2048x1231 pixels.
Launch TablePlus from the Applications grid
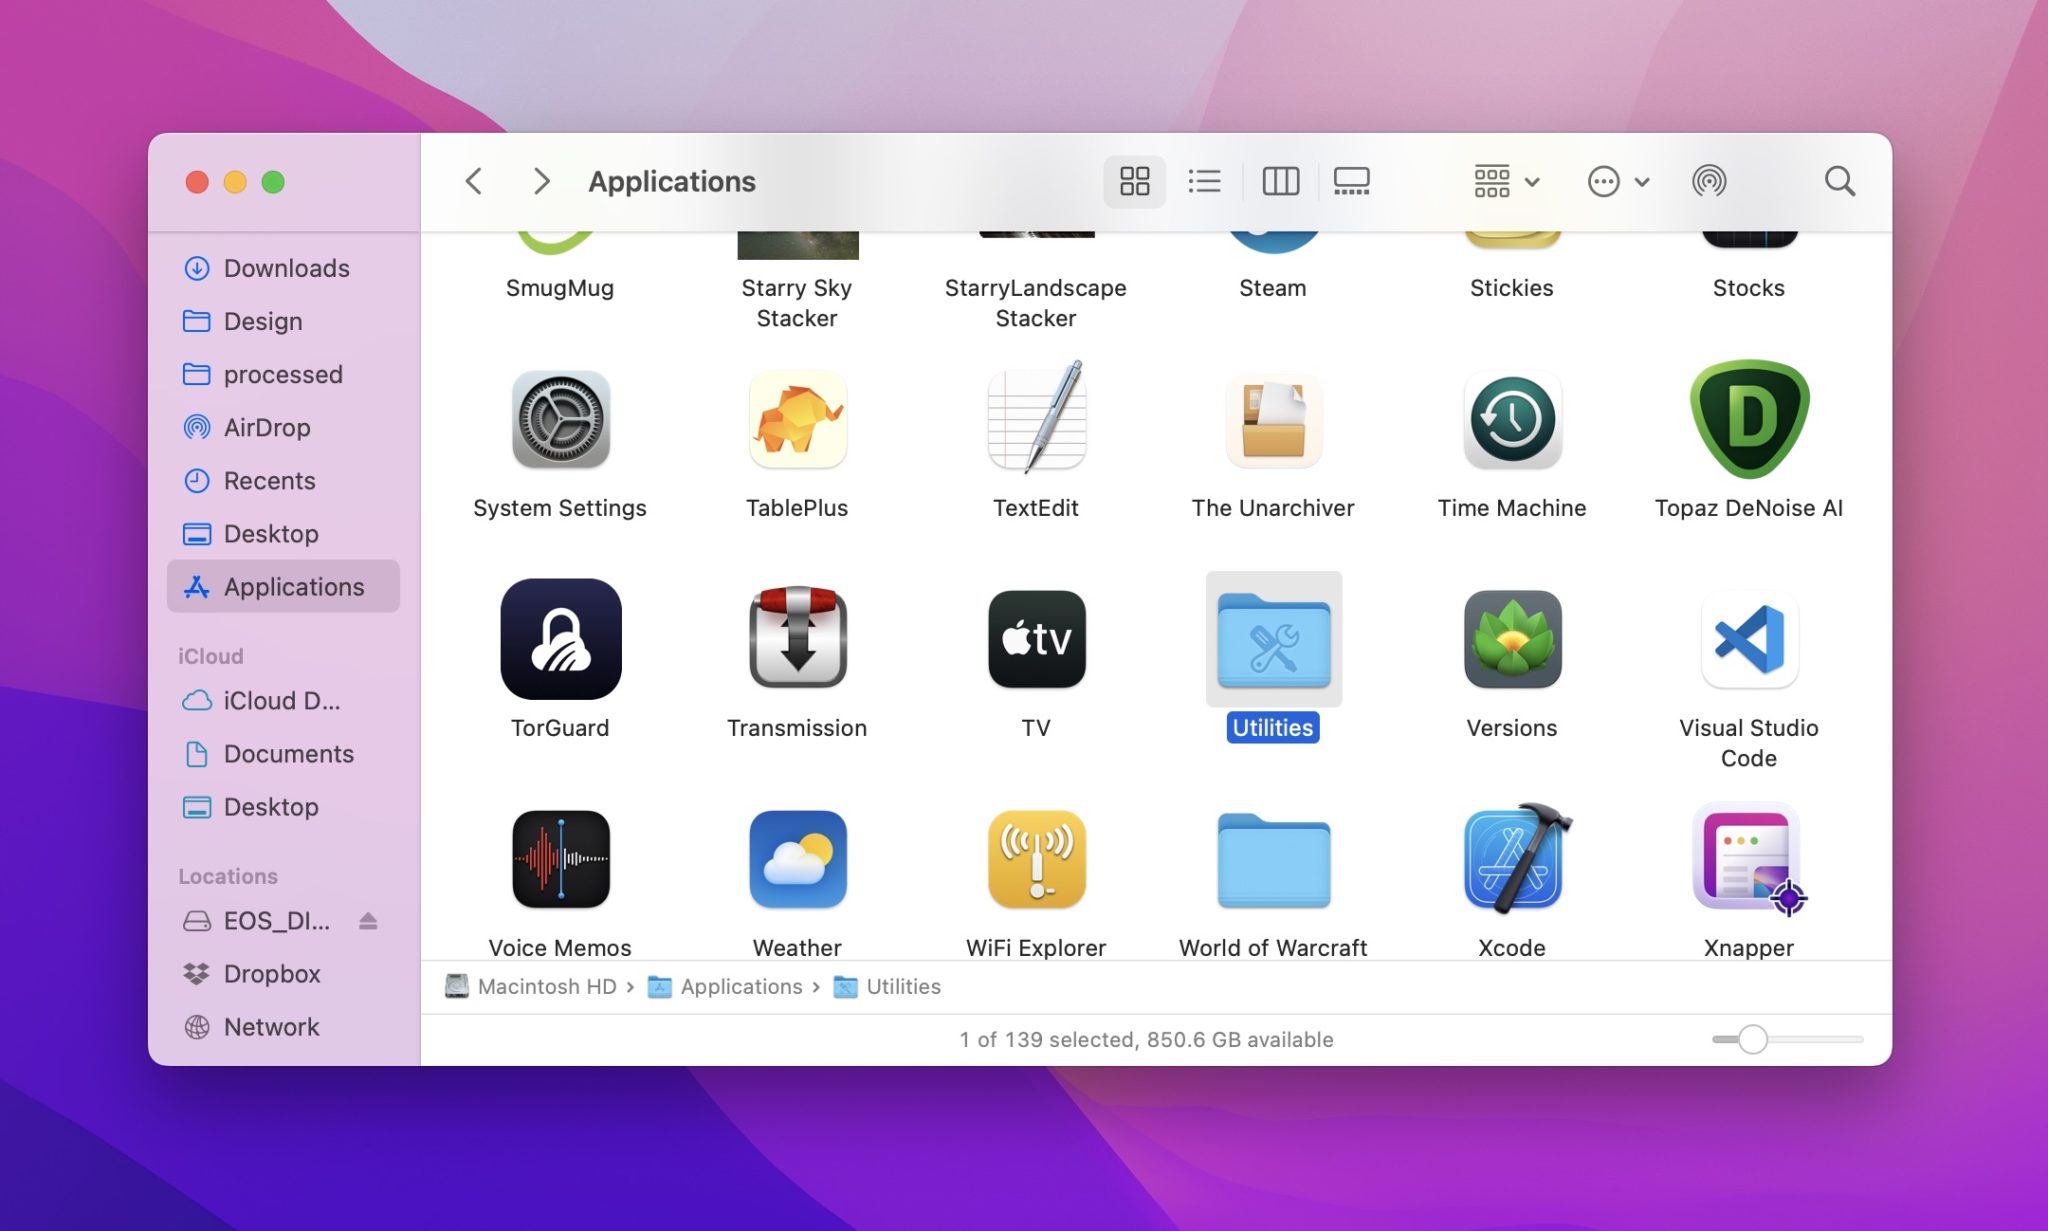click(x=797, y=420)
